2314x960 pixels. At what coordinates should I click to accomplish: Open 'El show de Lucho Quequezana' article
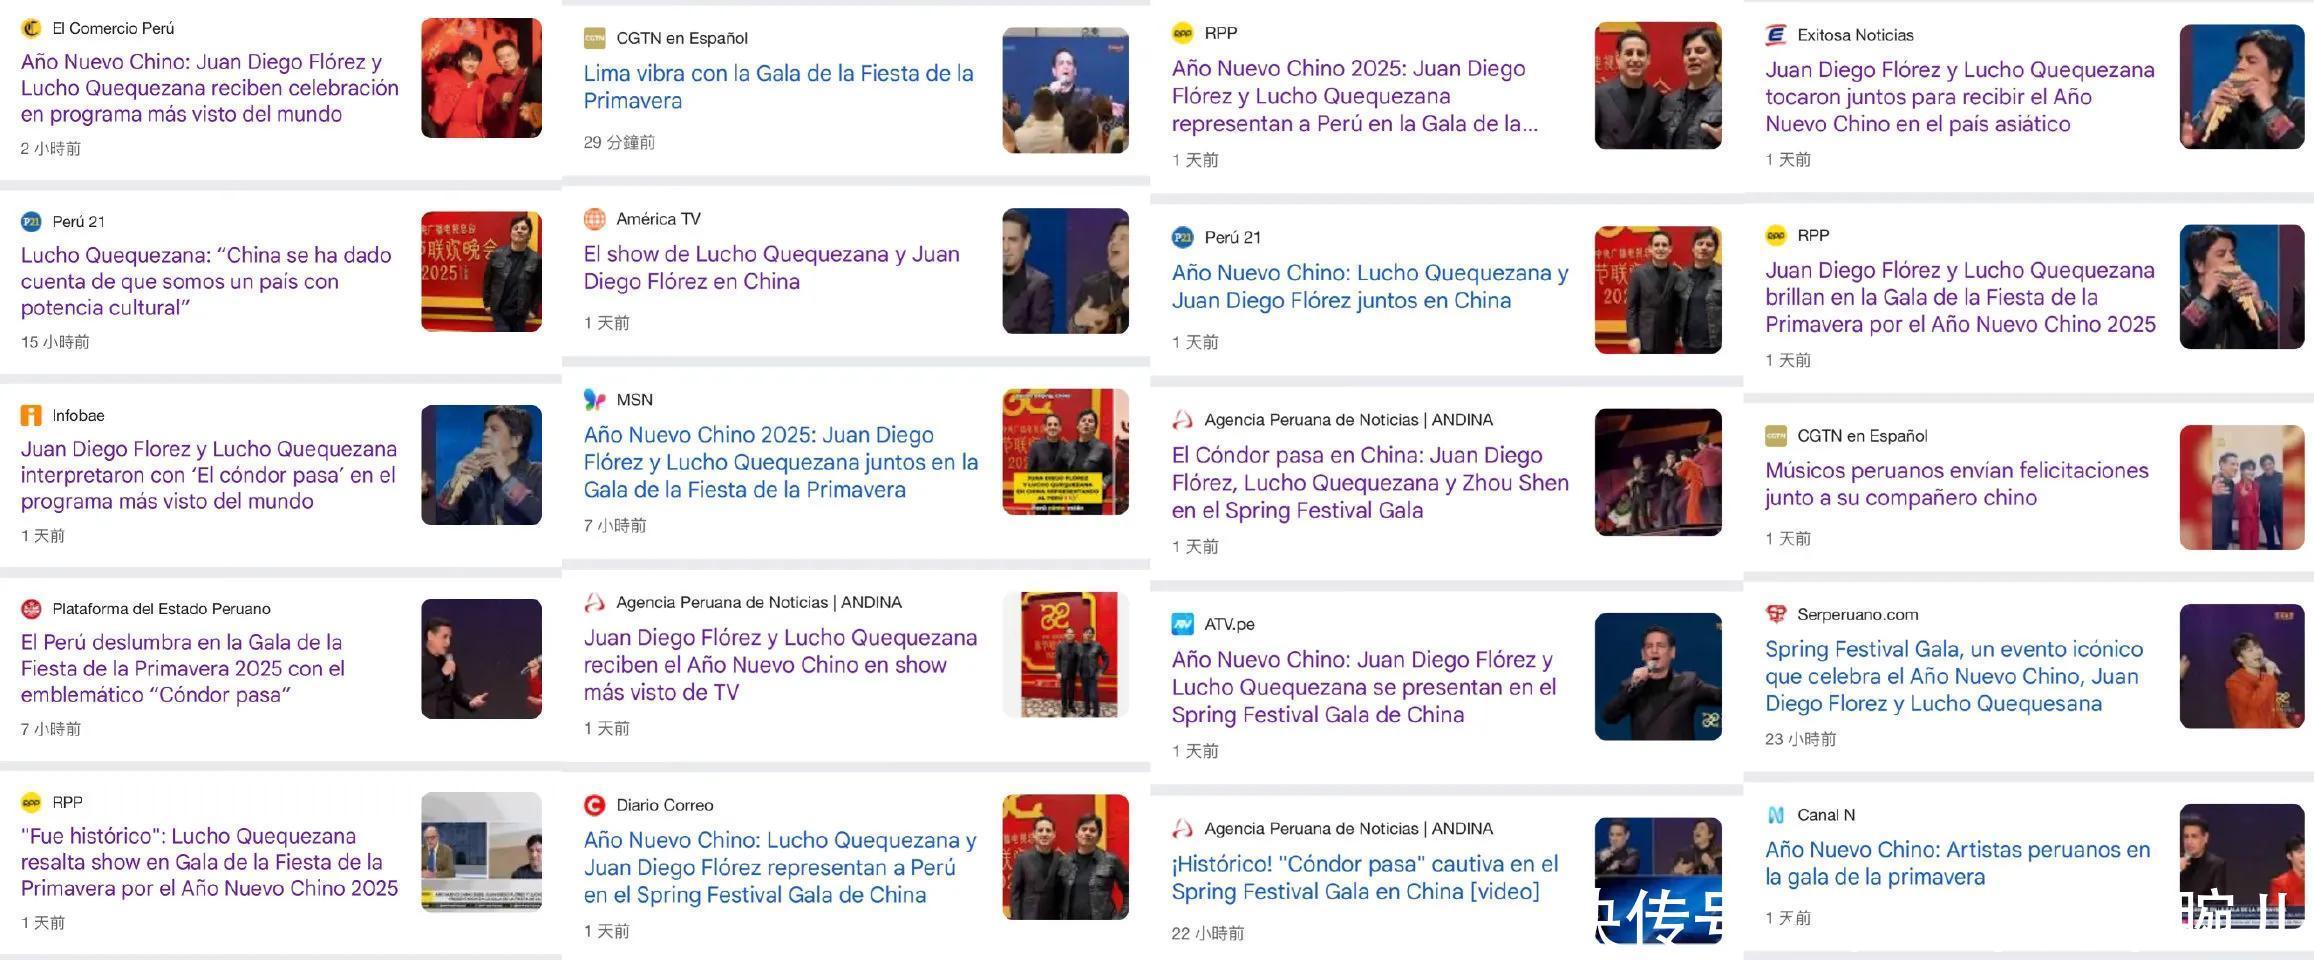tap(771, 268)
